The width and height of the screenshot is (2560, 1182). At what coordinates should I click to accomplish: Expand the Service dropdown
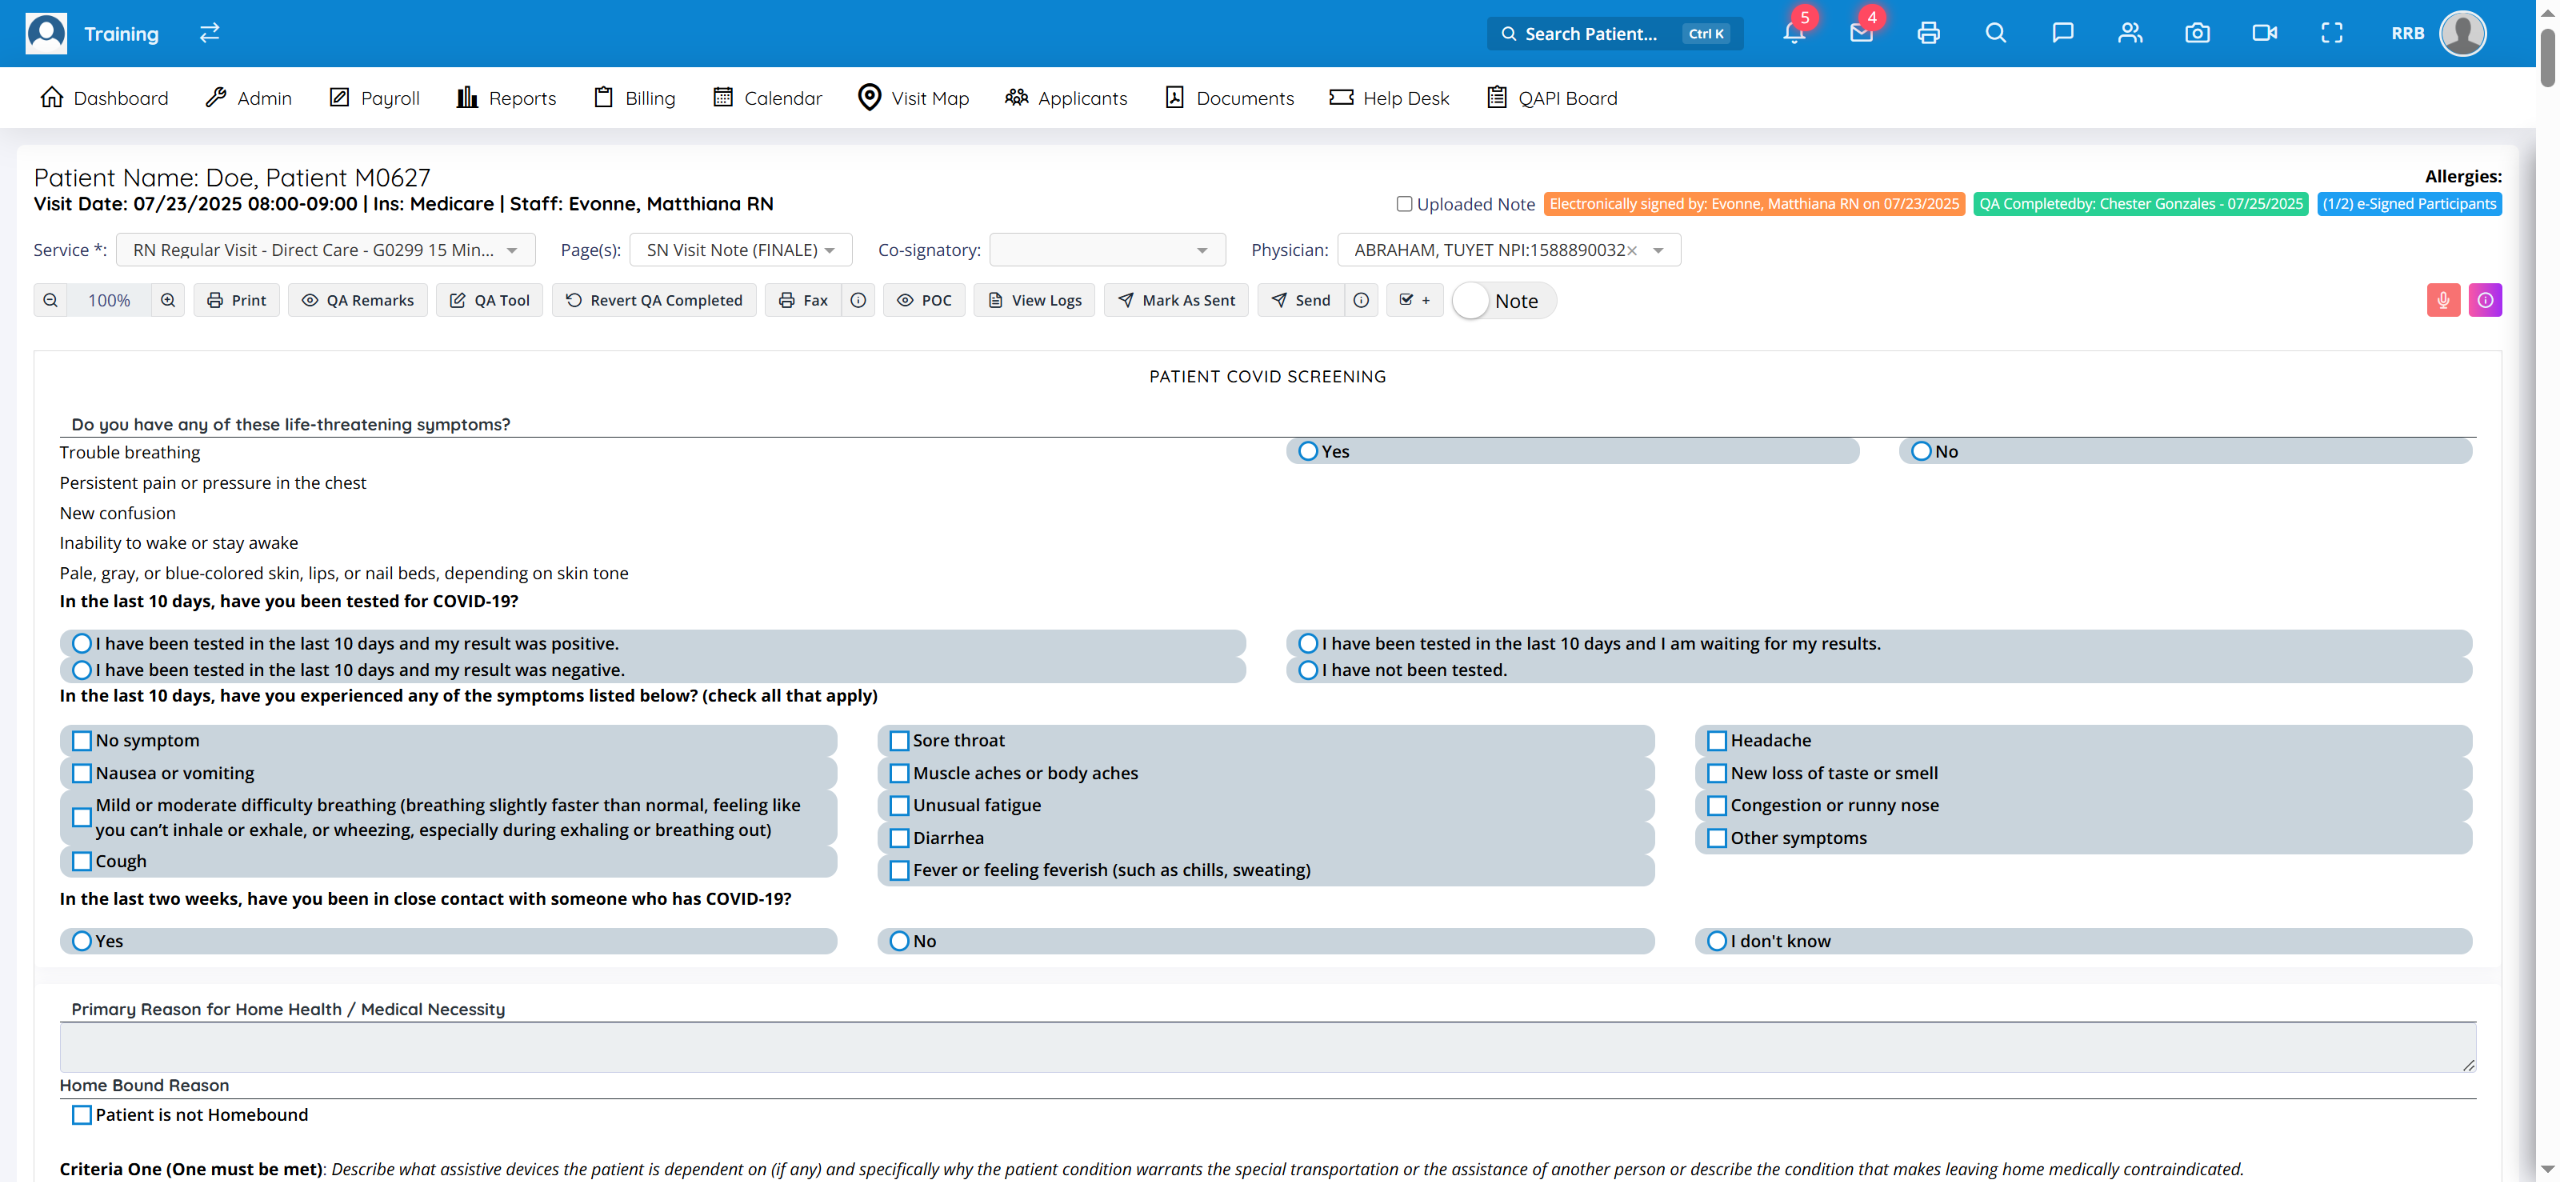coord(325,250)
